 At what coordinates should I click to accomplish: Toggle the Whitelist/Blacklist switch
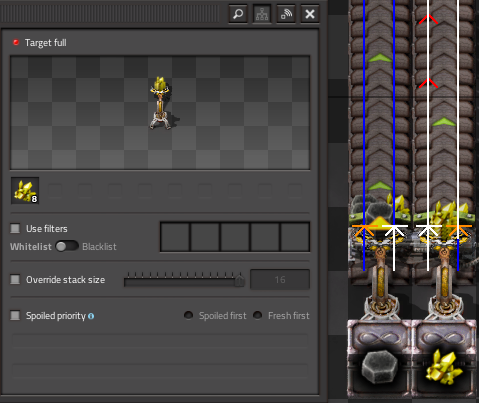(67, 246)
